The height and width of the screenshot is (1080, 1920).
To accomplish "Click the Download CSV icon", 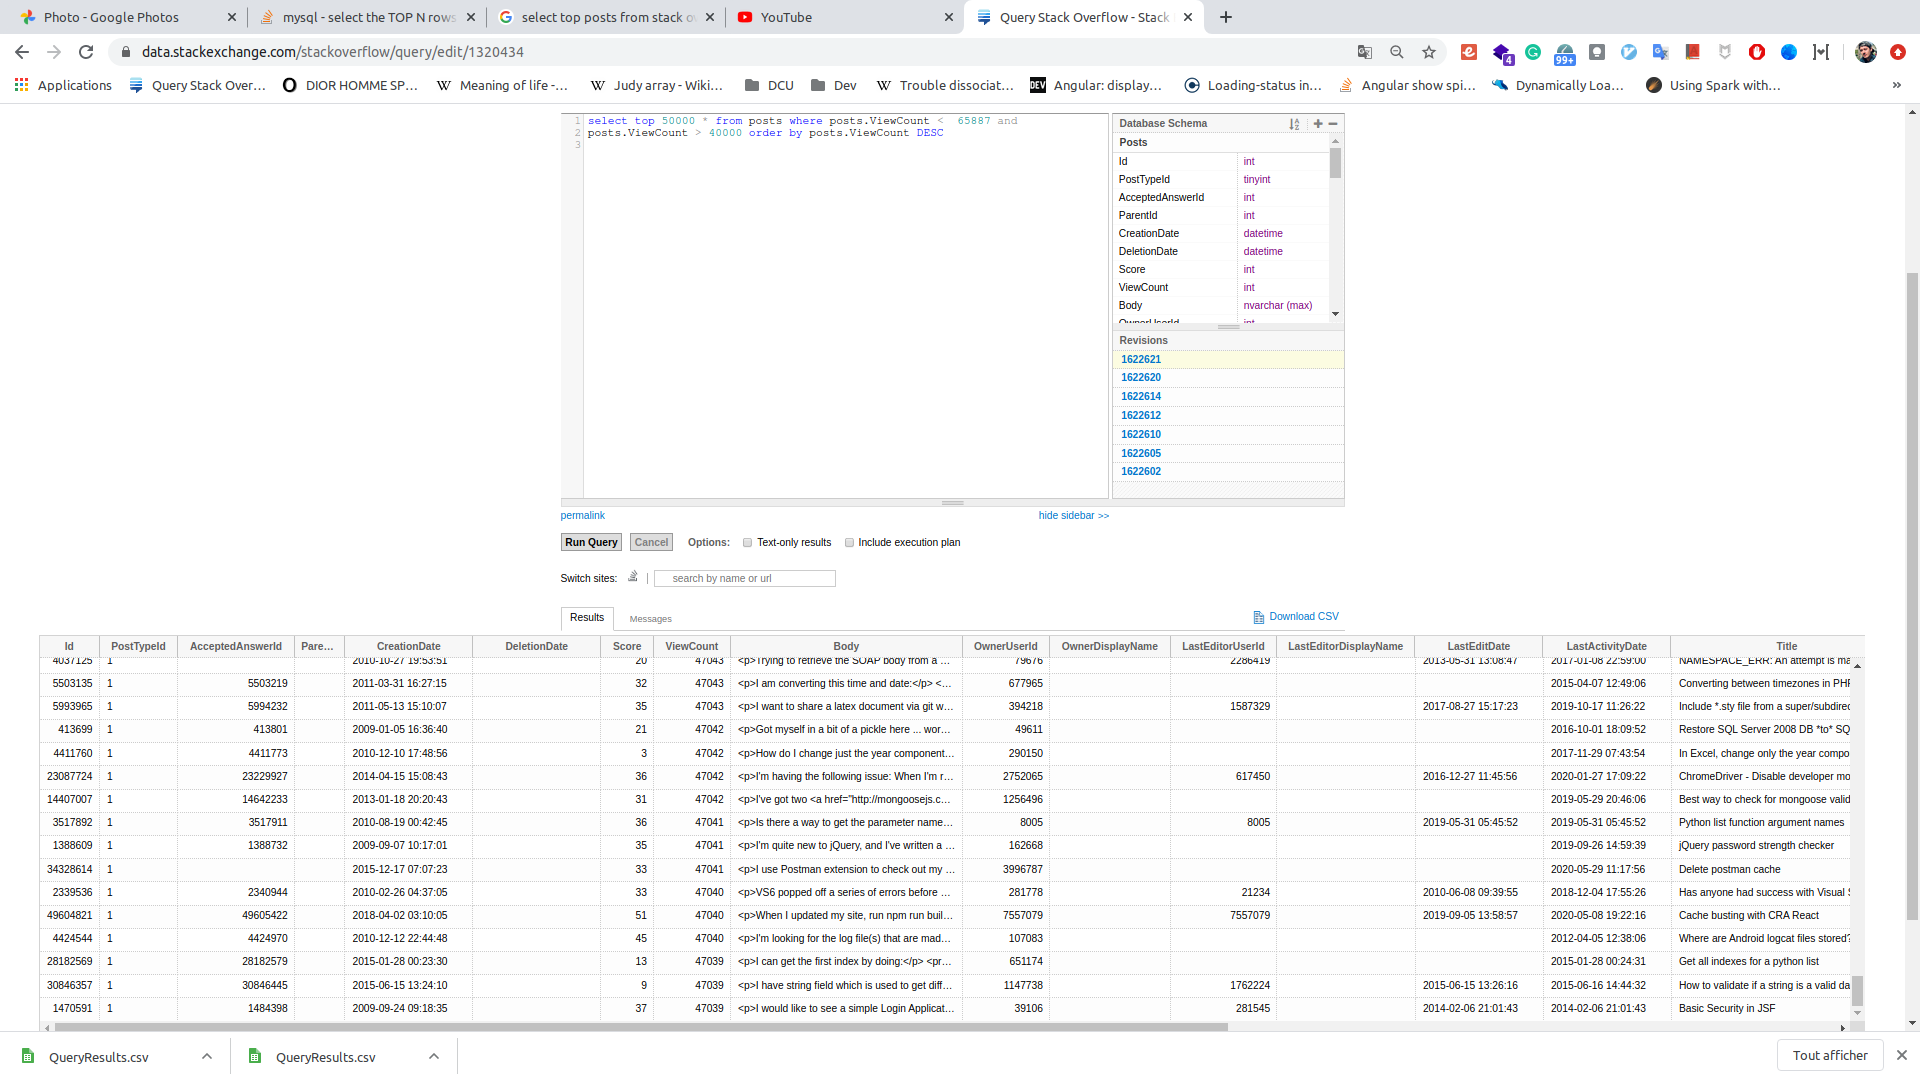I will (1259, 616).
